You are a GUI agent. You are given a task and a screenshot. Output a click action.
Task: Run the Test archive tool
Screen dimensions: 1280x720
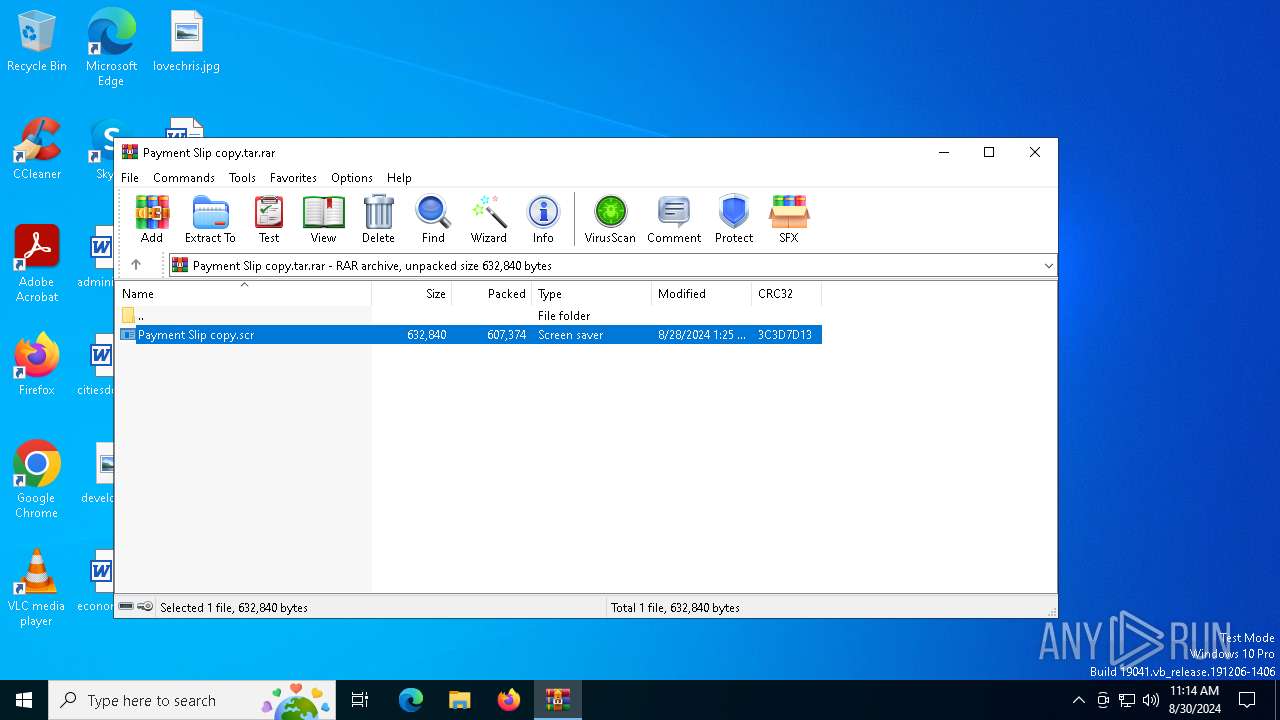[x=269, y=219]
